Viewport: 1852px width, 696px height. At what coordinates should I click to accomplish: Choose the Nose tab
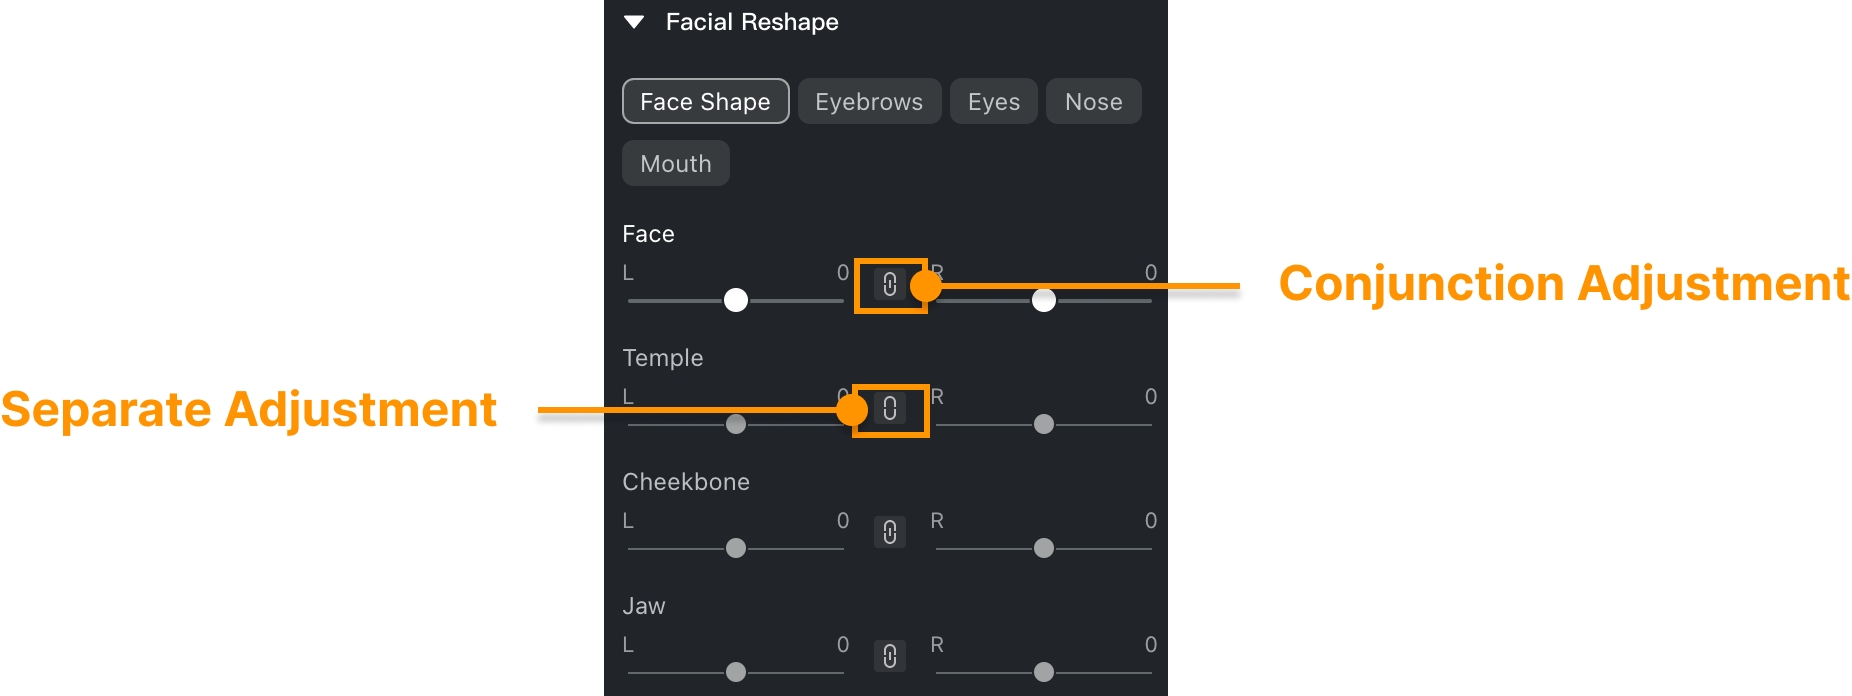point(1093,102)
